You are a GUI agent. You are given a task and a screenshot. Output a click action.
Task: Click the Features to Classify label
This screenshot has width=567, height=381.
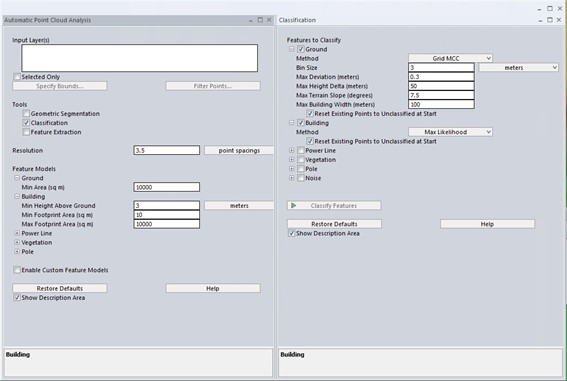[x=314, y=40]
